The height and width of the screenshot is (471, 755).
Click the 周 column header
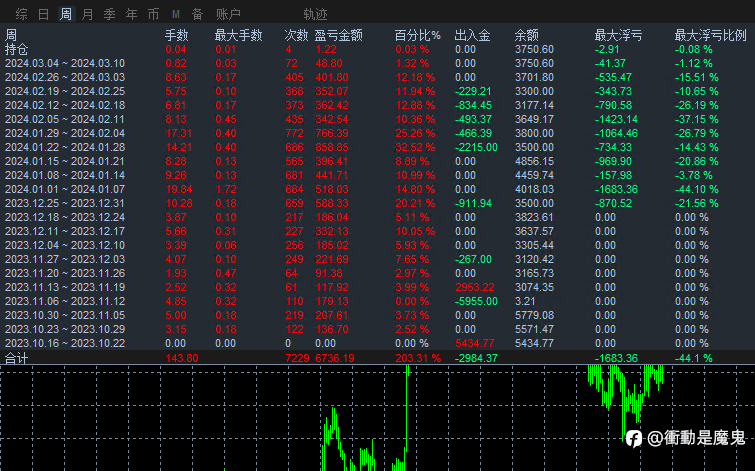click(11, 35)
